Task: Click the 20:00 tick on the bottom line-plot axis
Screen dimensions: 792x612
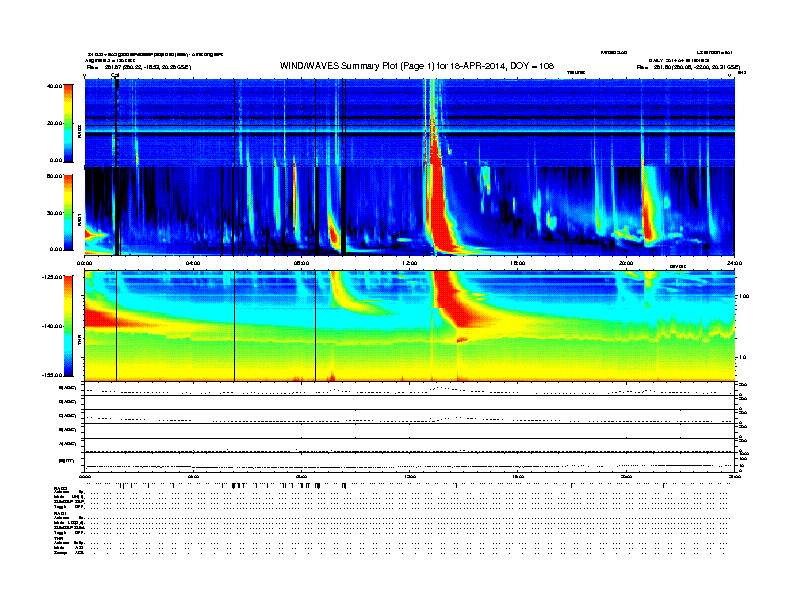Action: tap(626, 477)
